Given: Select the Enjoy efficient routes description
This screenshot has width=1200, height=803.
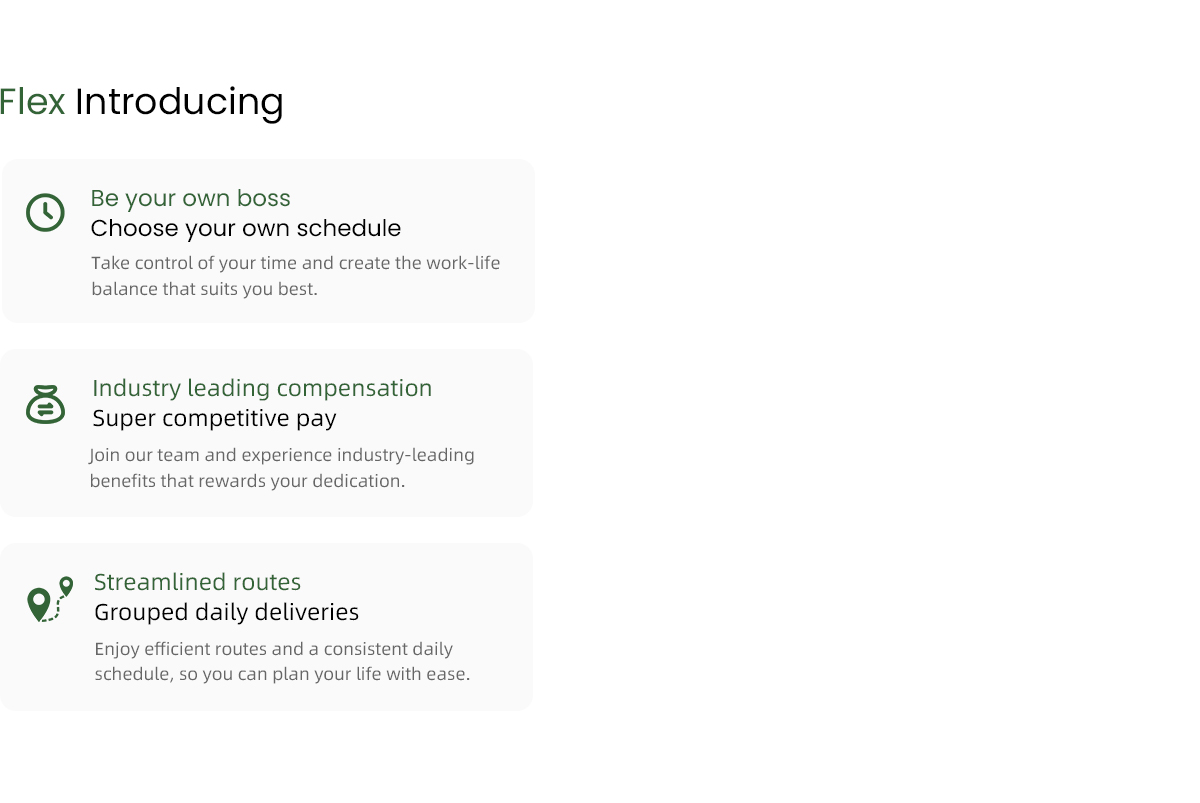Looking at the screenshot, I should 282,662.
